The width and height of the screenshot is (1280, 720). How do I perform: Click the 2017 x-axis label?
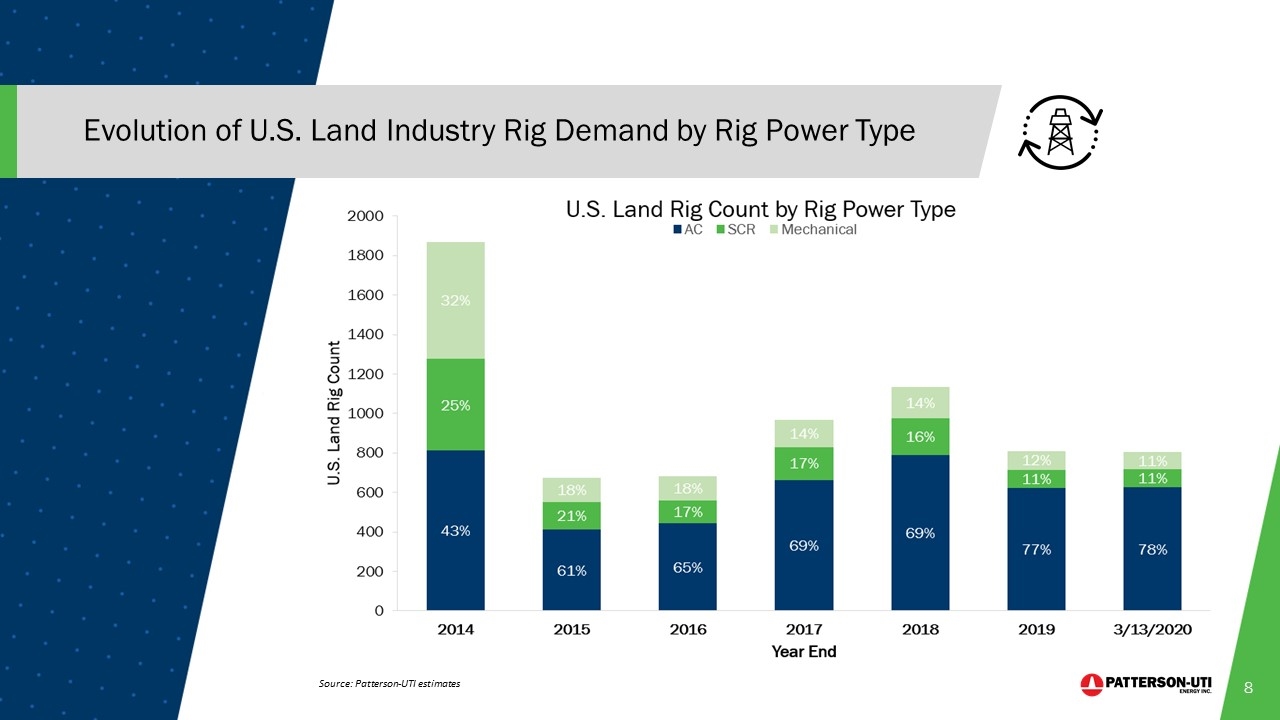point(804,629)
